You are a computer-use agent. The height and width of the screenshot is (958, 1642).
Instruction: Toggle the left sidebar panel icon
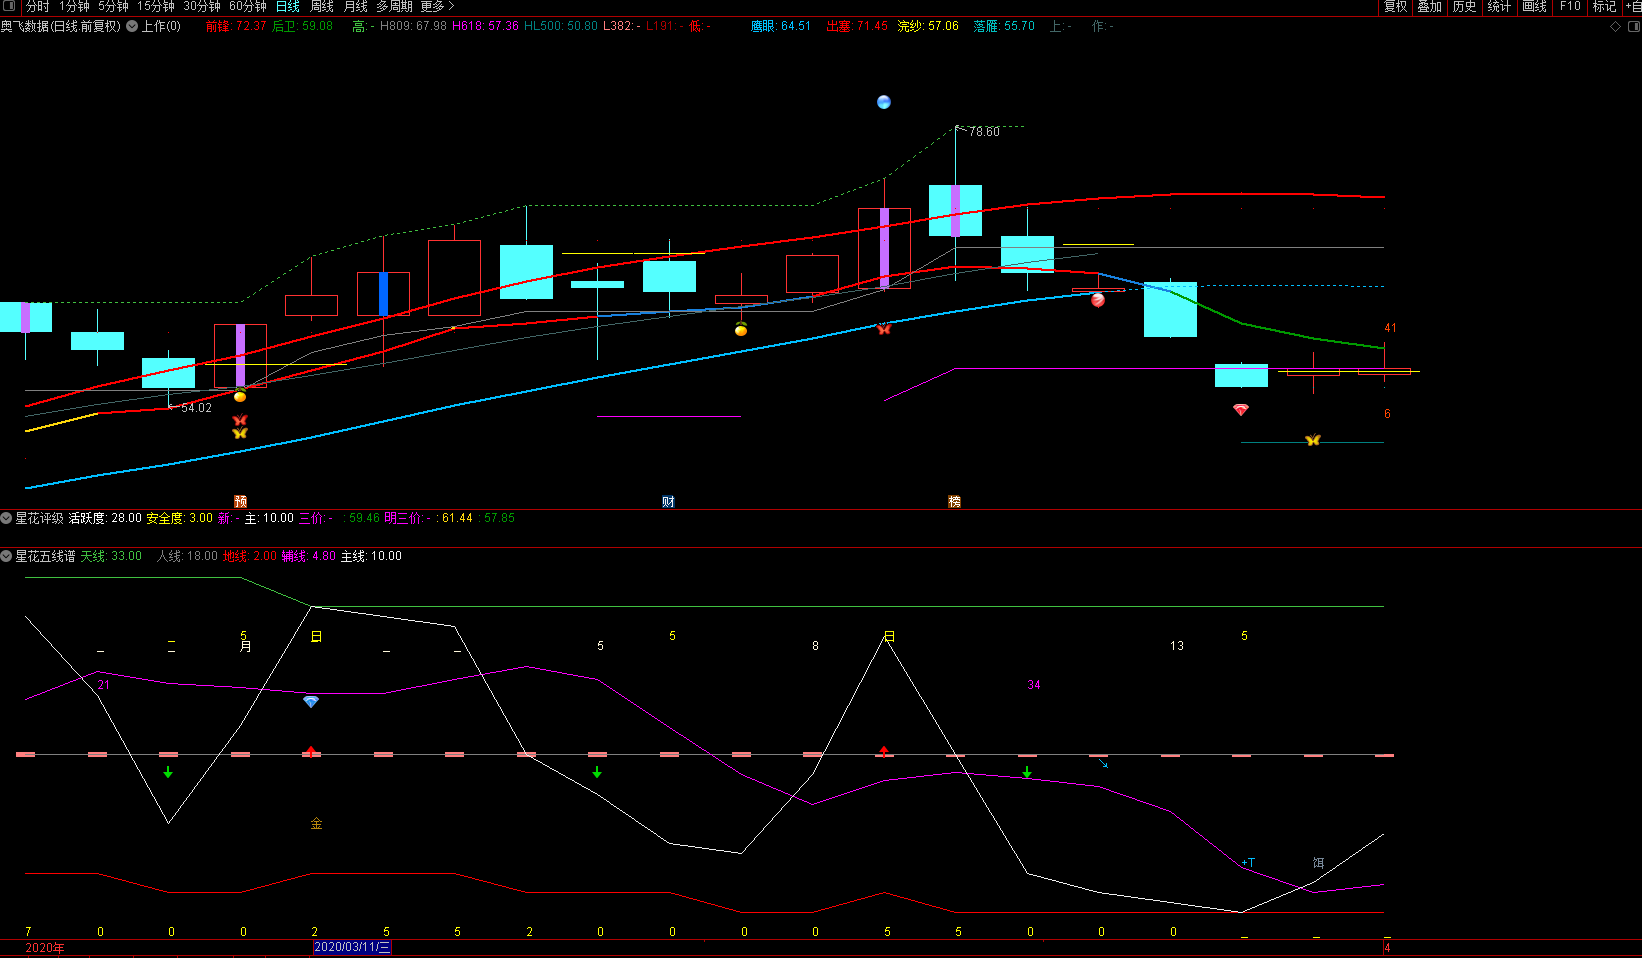pyautogui.click(x=10, y=6)
